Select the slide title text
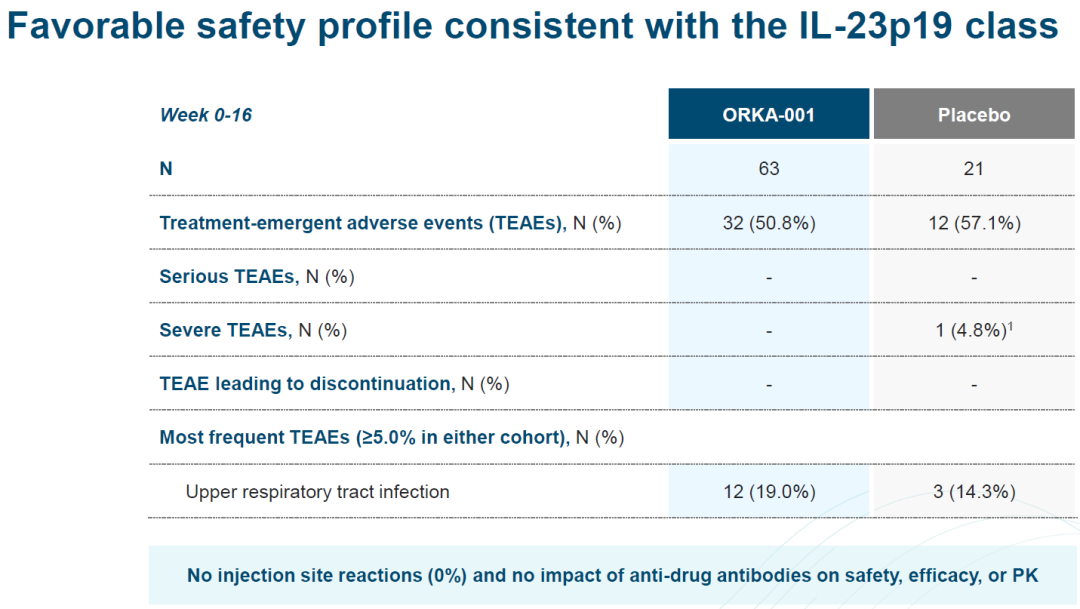 (x=531, y=27)
